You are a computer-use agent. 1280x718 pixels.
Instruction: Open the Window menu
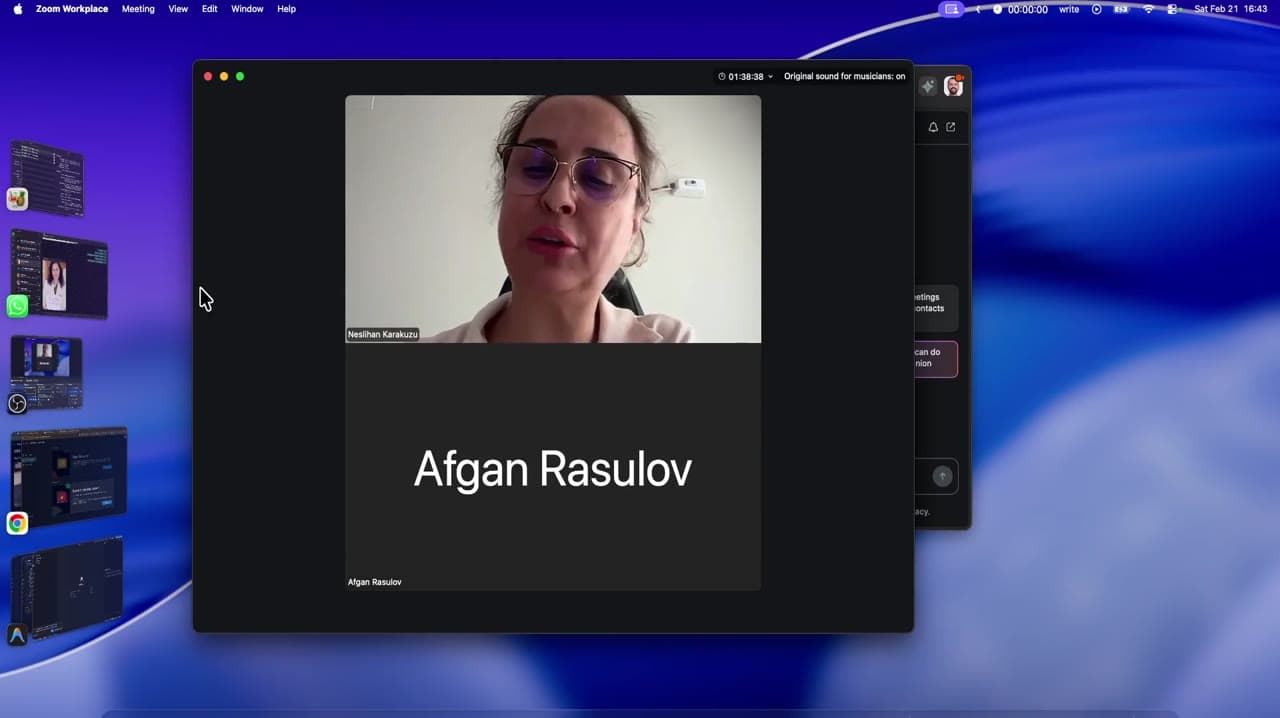[x=247, y=9]
